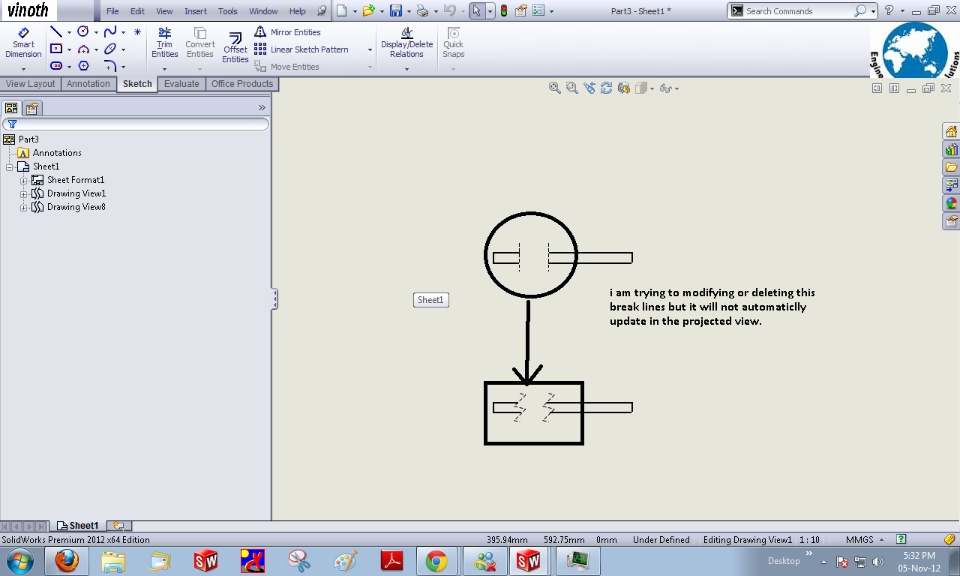This screenshot has width=960, height=576.
Task: Select Annotations in the tree
Action: pos(56,153)
